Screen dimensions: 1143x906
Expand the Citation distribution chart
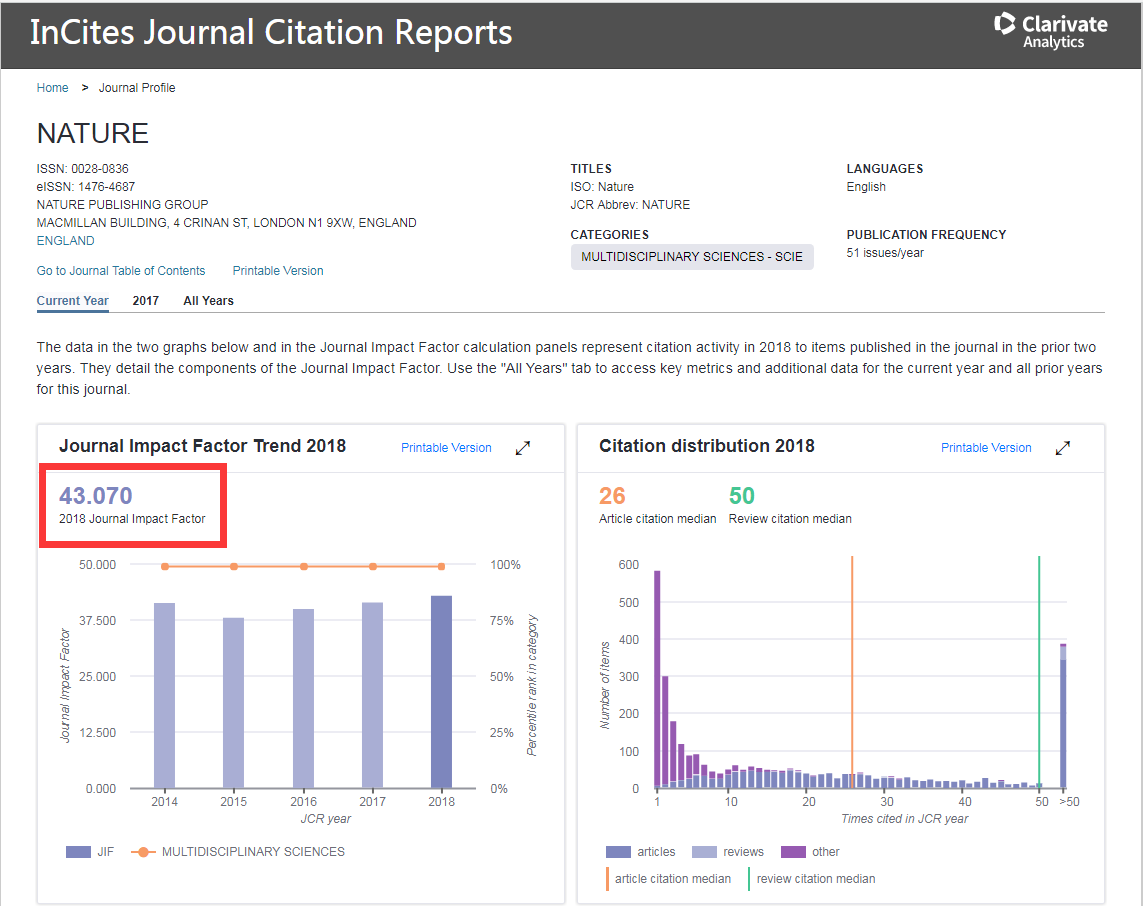[x=1063, y=448]
